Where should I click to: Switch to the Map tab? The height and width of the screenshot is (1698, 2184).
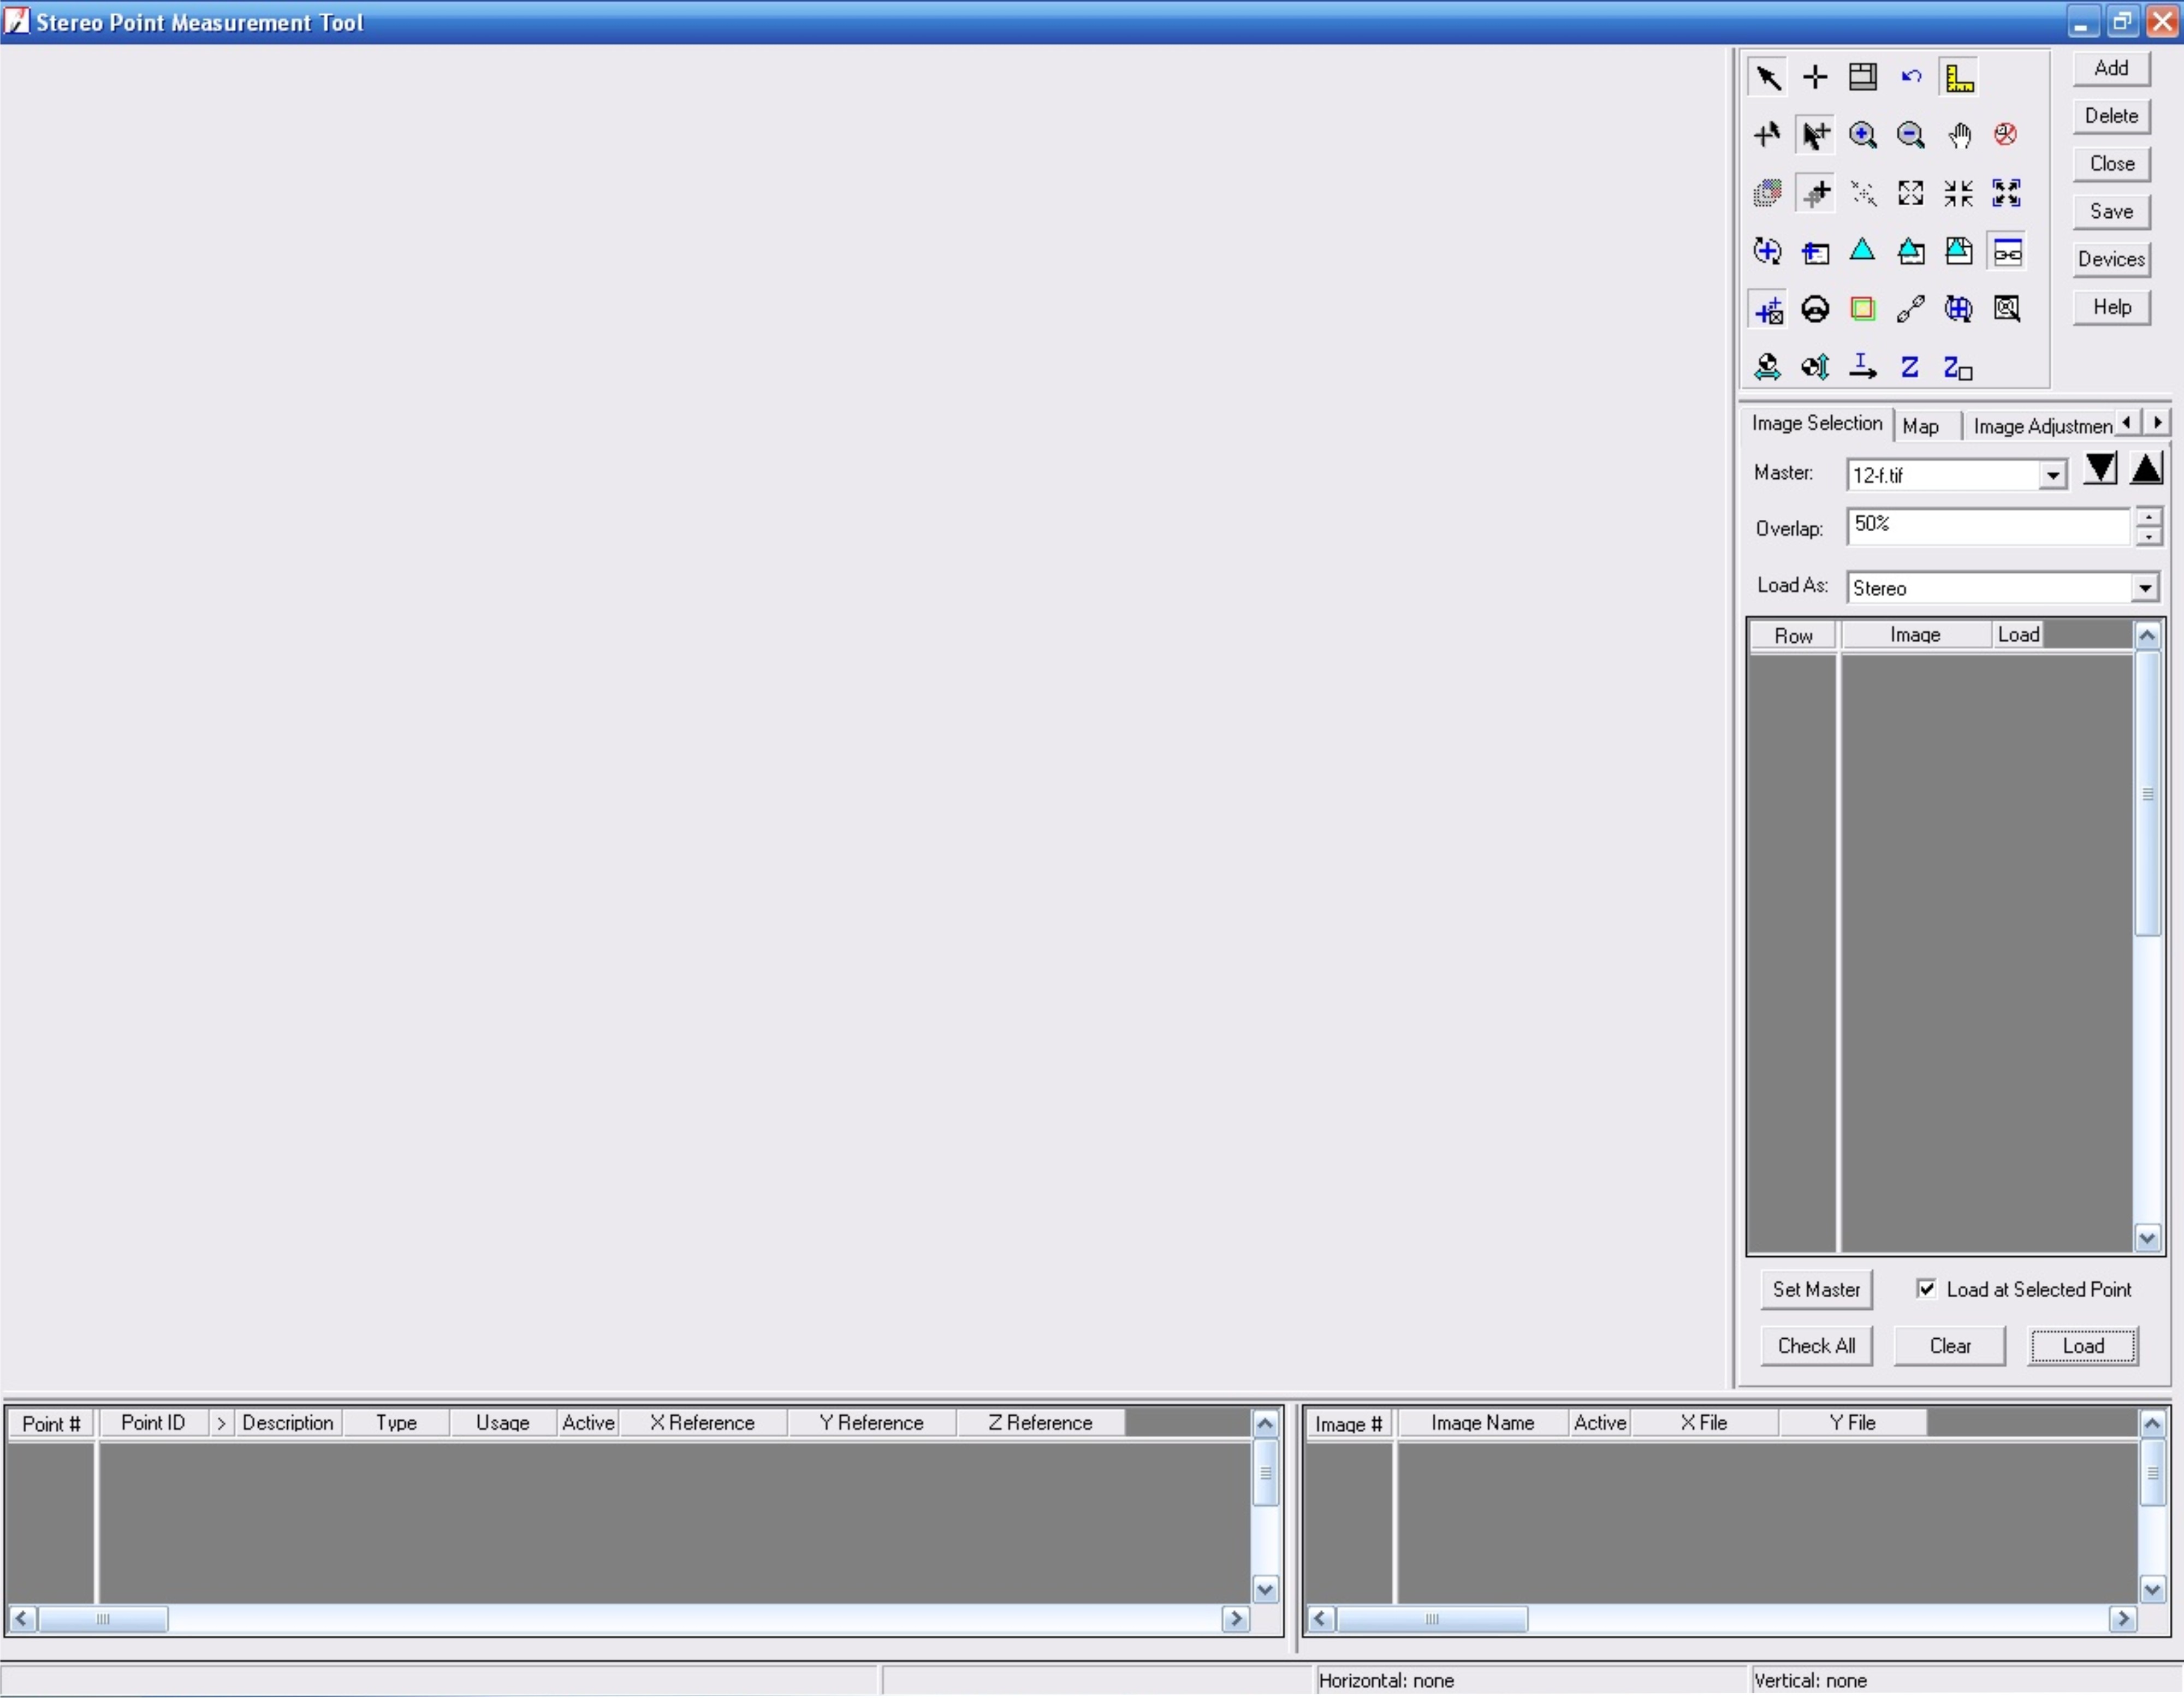(x=1920, y=426)
